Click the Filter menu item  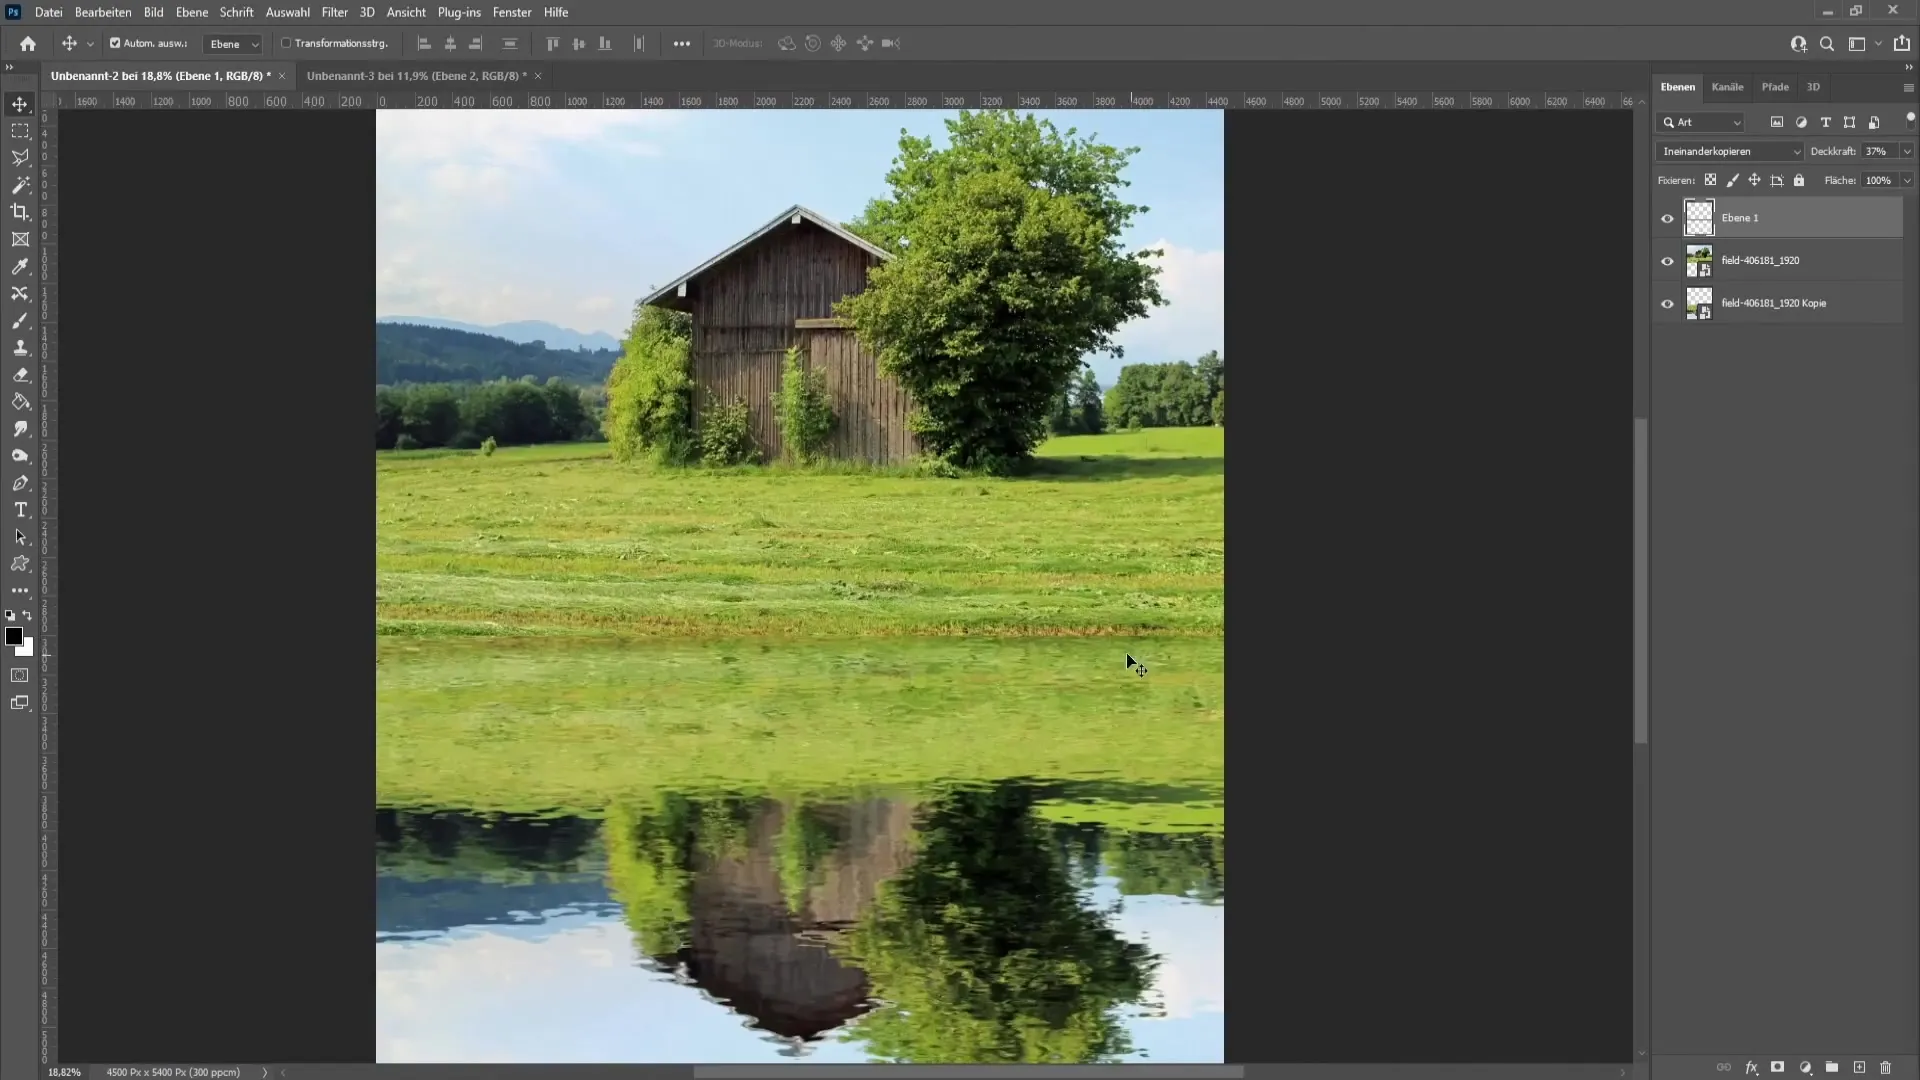pos(335,12)
